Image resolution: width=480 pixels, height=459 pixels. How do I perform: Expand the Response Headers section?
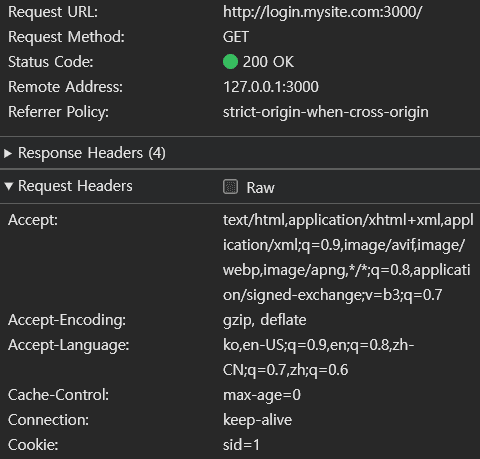(x=8, y=153)
